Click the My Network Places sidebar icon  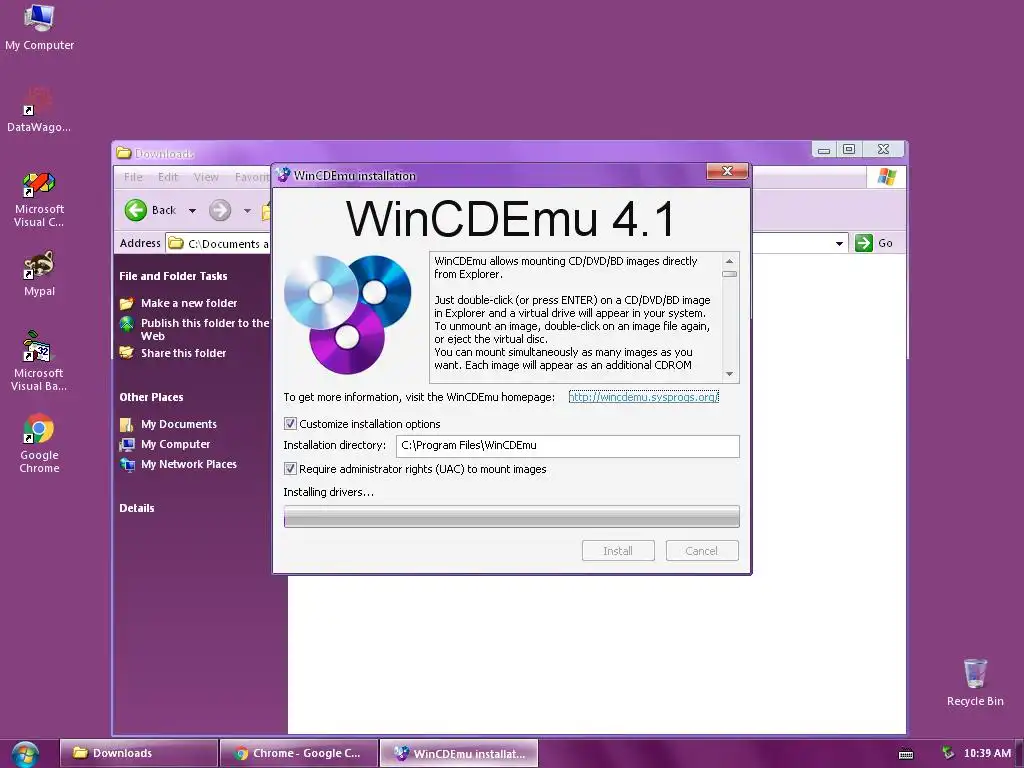127,464
